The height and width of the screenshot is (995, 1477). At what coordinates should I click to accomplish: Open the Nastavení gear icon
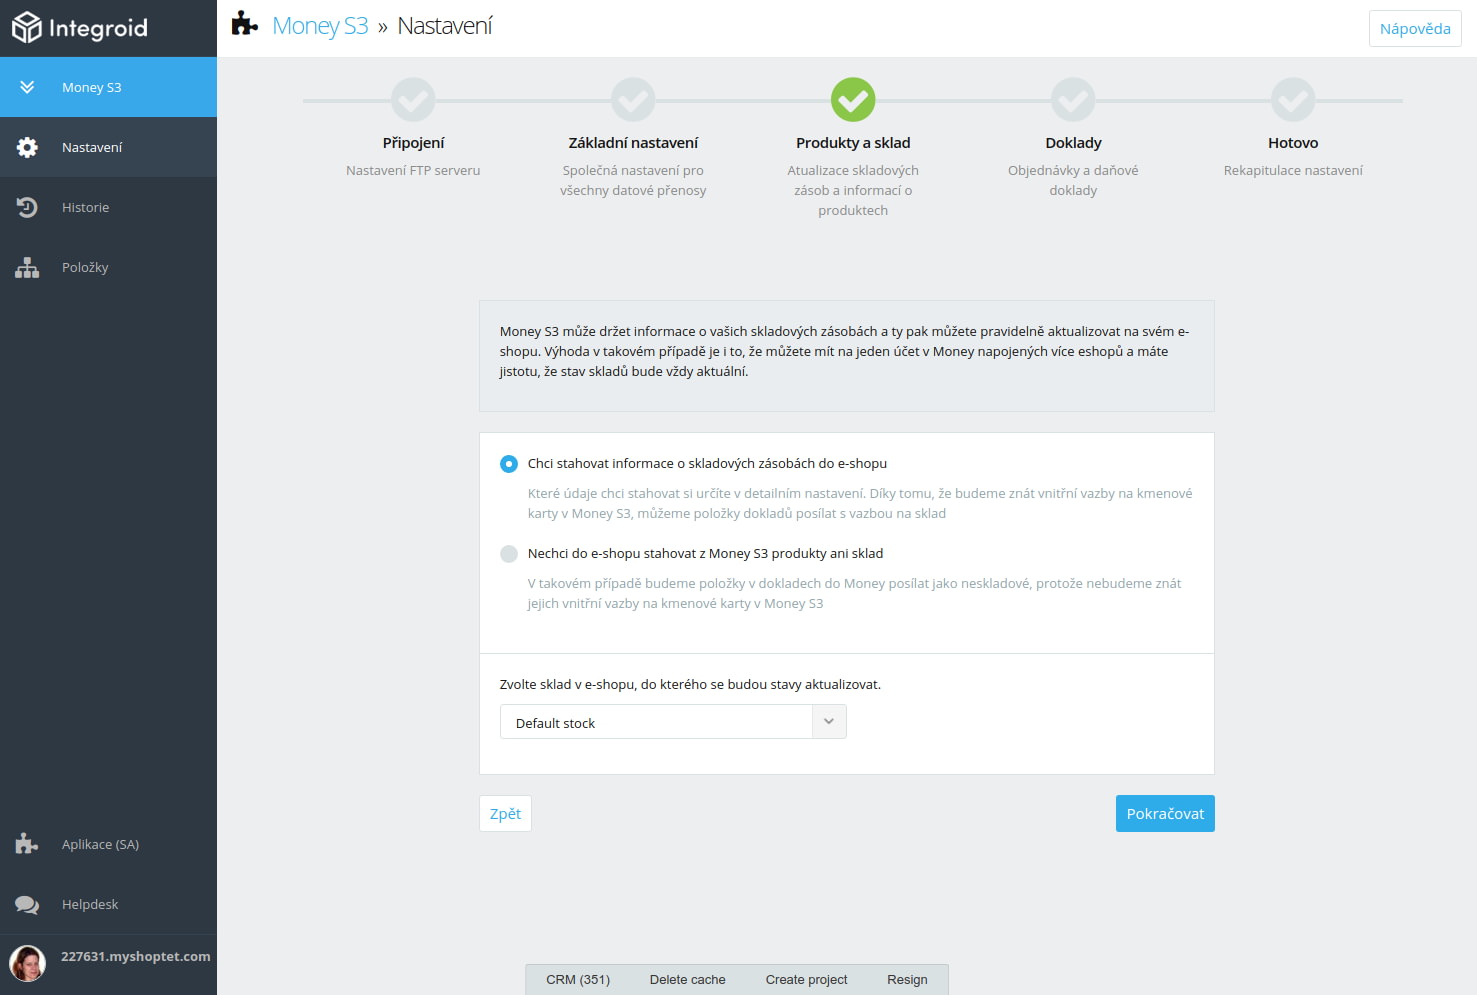(x=27, y=147)
